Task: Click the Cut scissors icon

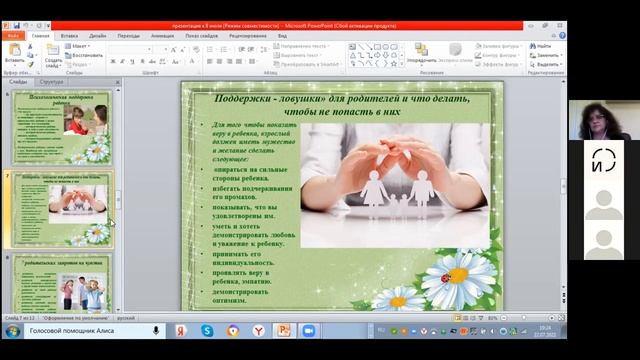Action: point(30,47)
